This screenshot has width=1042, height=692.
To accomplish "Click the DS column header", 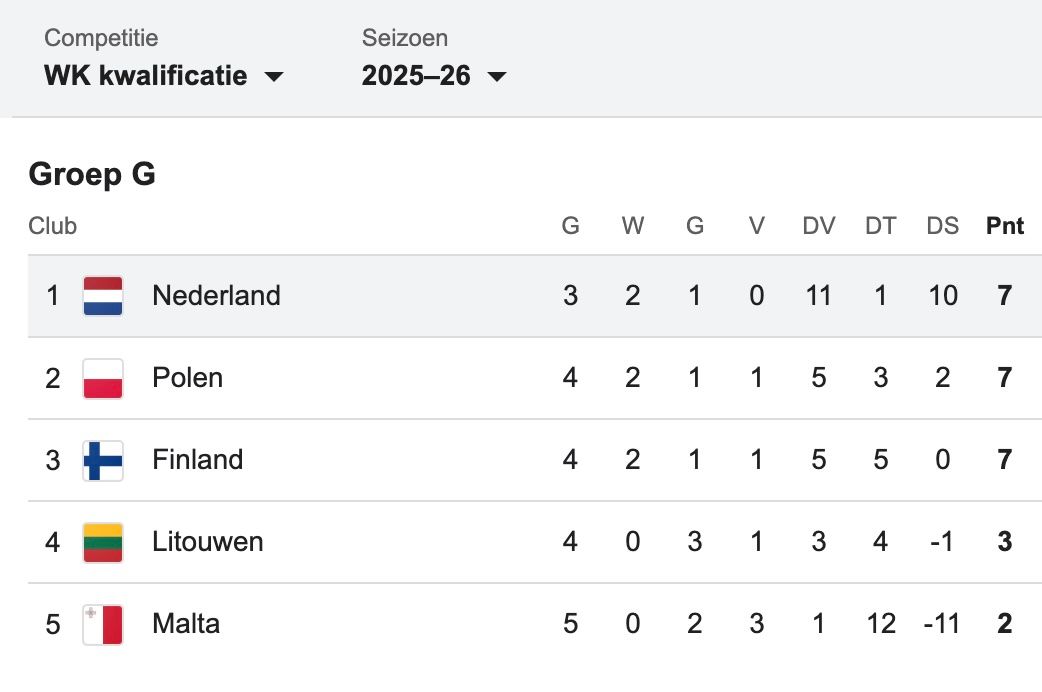I will pos(942,225).
